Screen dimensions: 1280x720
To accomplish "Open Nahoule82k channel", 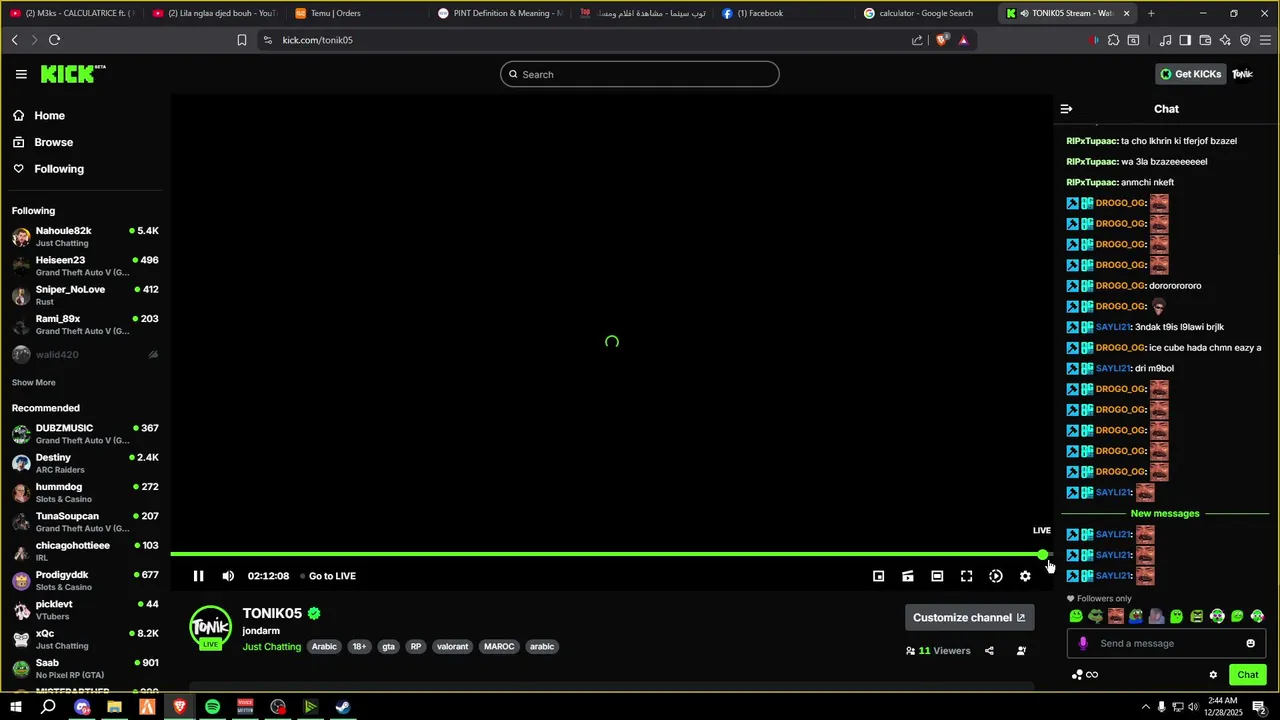I will (85, 236).
